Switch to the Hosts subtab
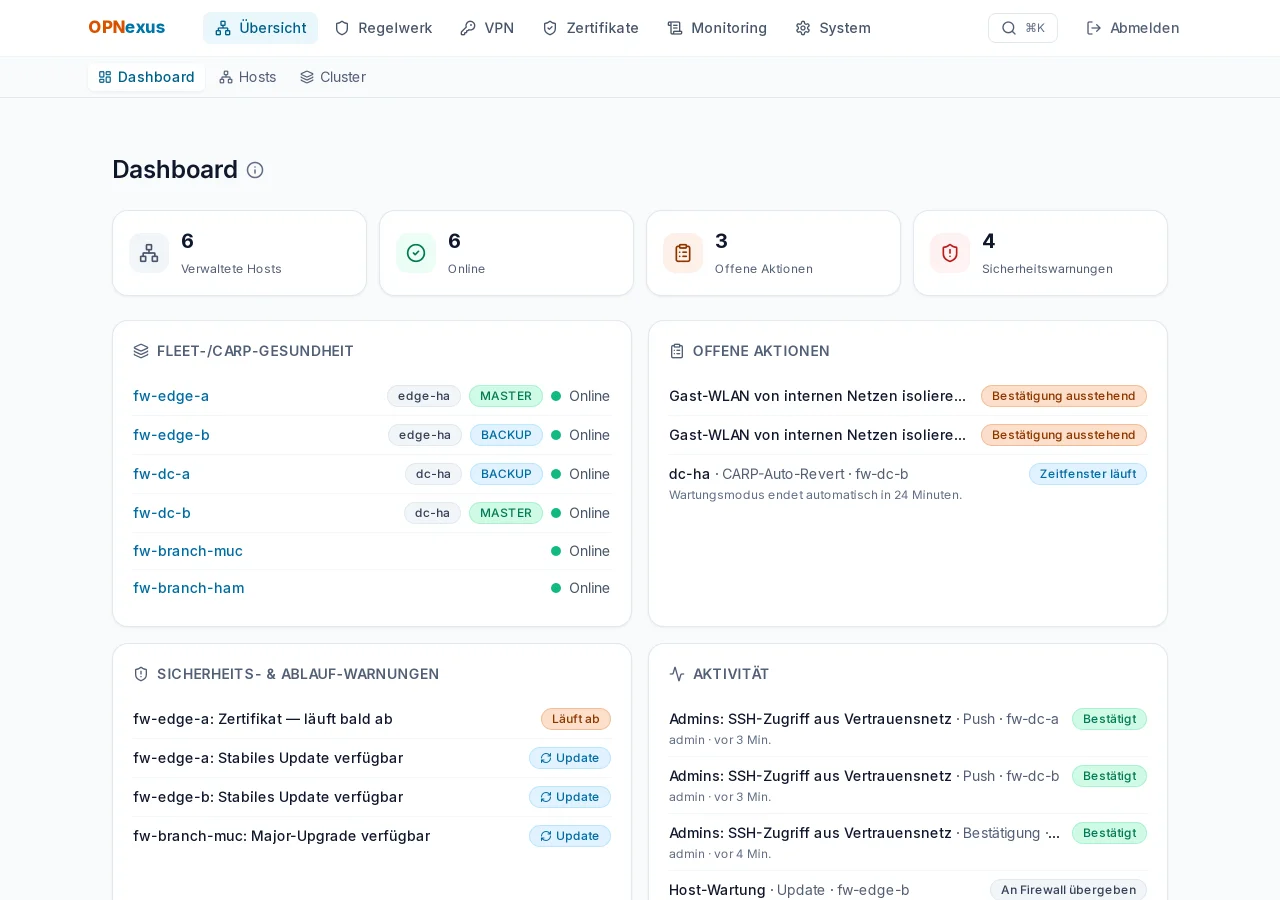This screenshot has width=1280, height=900. [248, 77]
